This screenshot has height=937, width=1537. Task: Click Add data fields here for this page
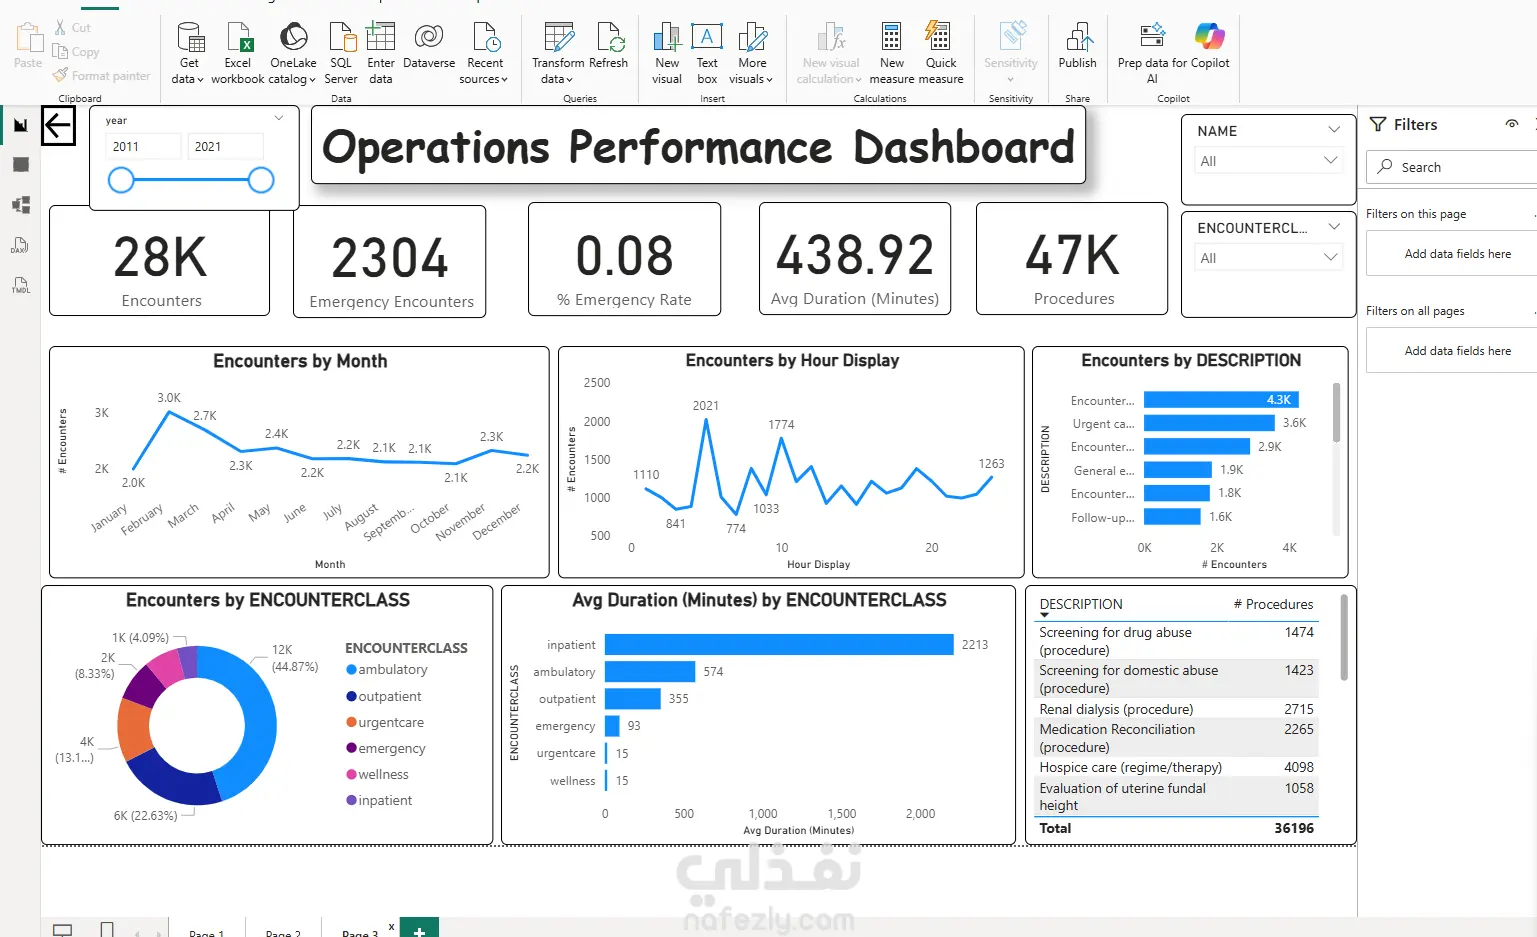point(1457,254)
